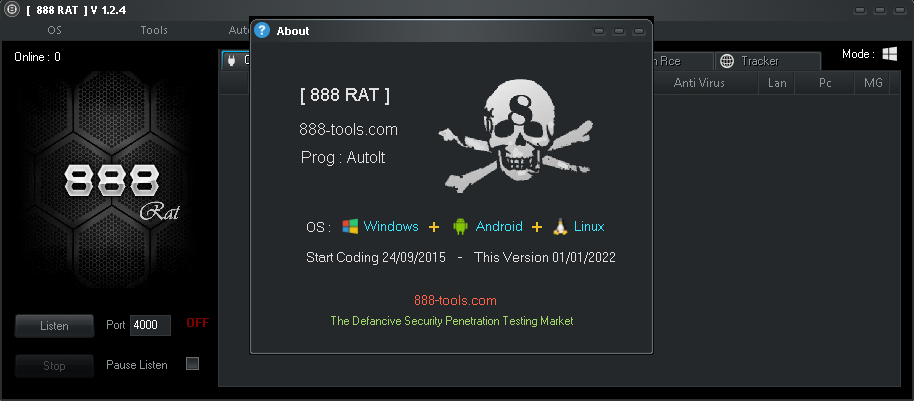Click This Version 01/01/2022 text
This screenshot has width=914, height=401.
point(545,257)
